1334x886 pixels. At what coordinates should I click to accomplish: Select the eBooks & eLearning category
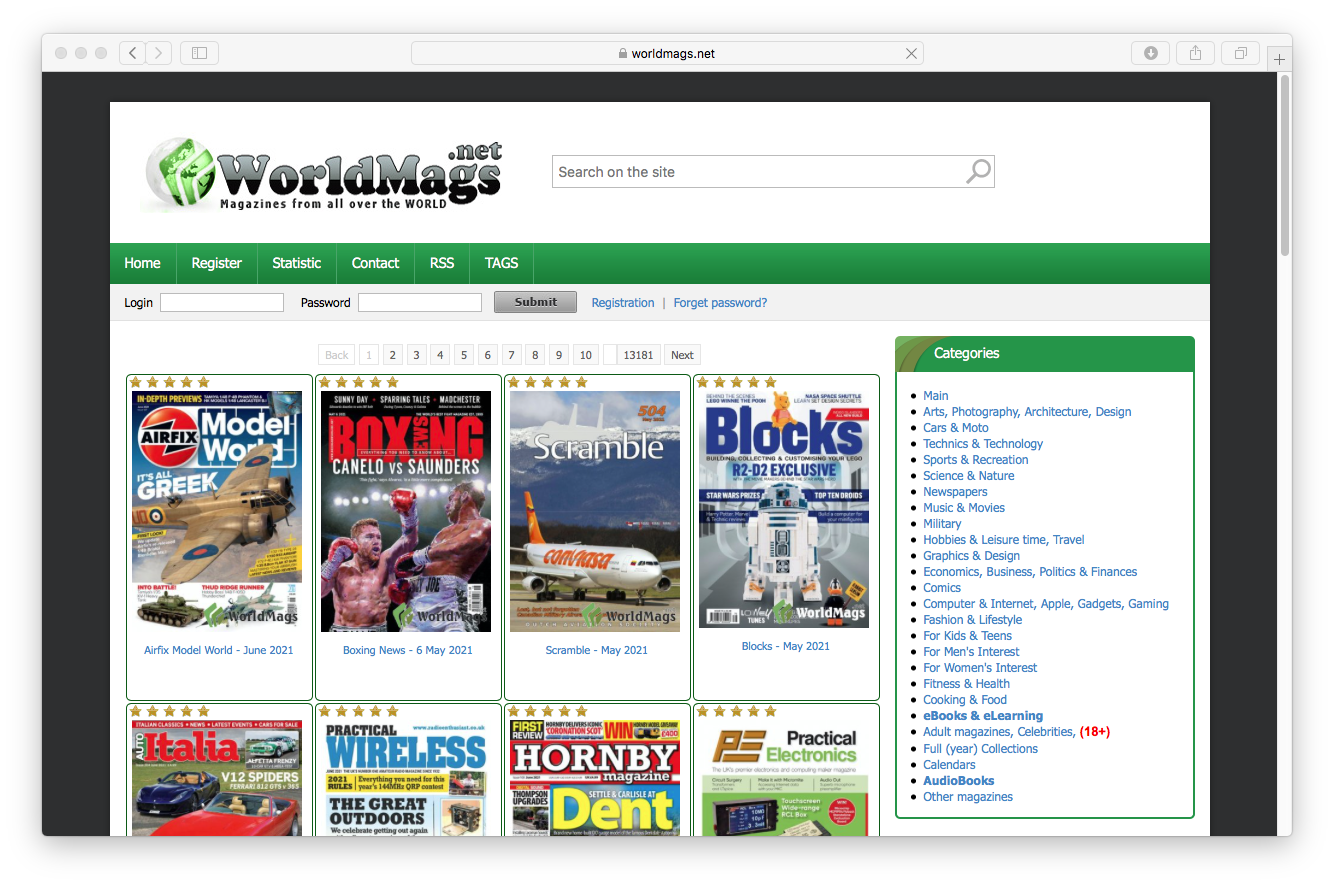coord(983,716)
